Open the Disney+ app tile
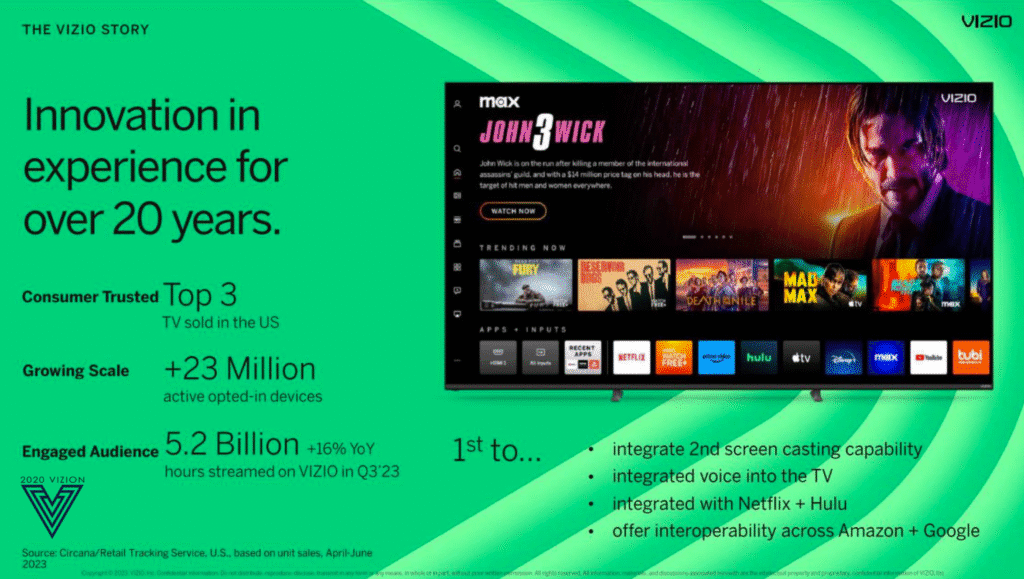The height and width of the screenshot is (579, 1024). pyautogui.click(x=843, y=357)
